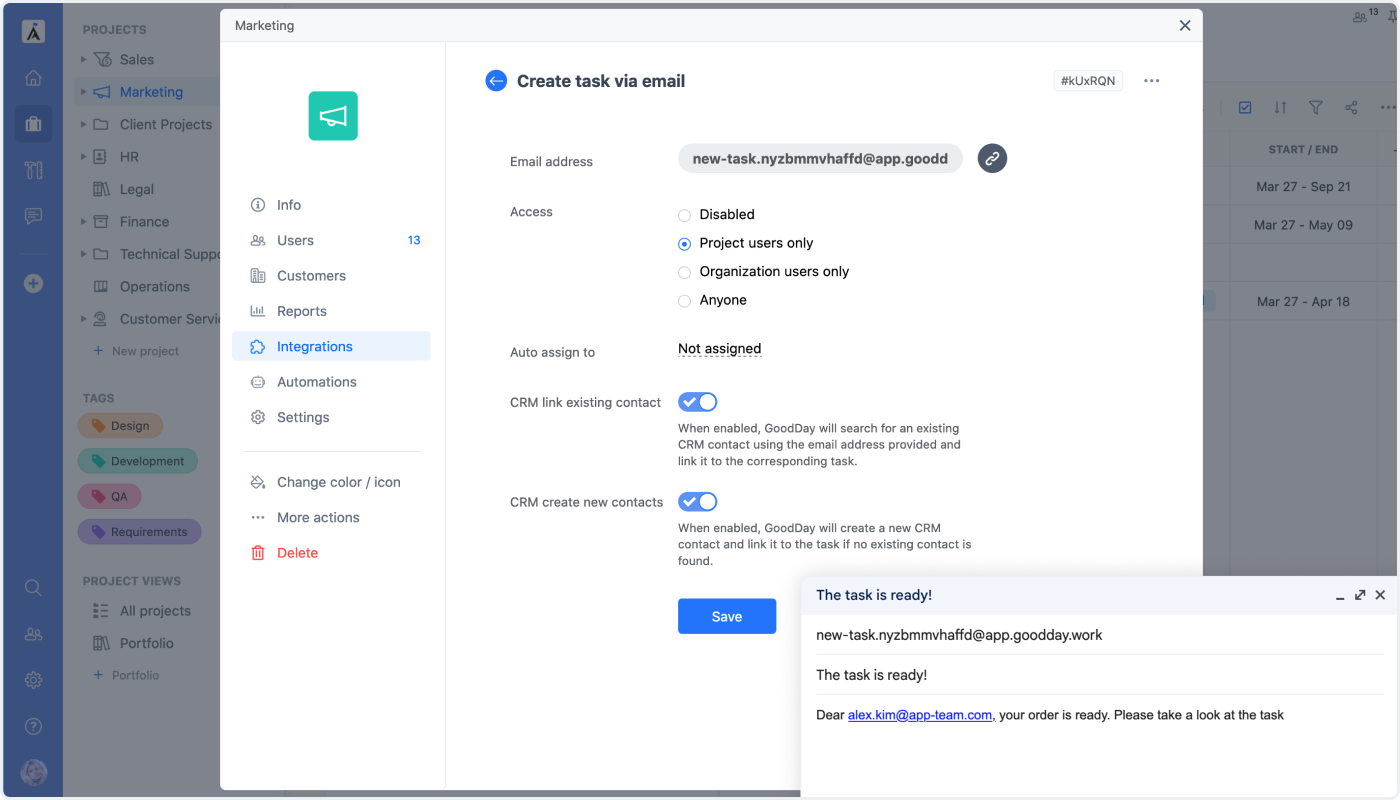Expand the HR project tree
Viewport: 1400px width, 800px height.
[x=84, y=157]
